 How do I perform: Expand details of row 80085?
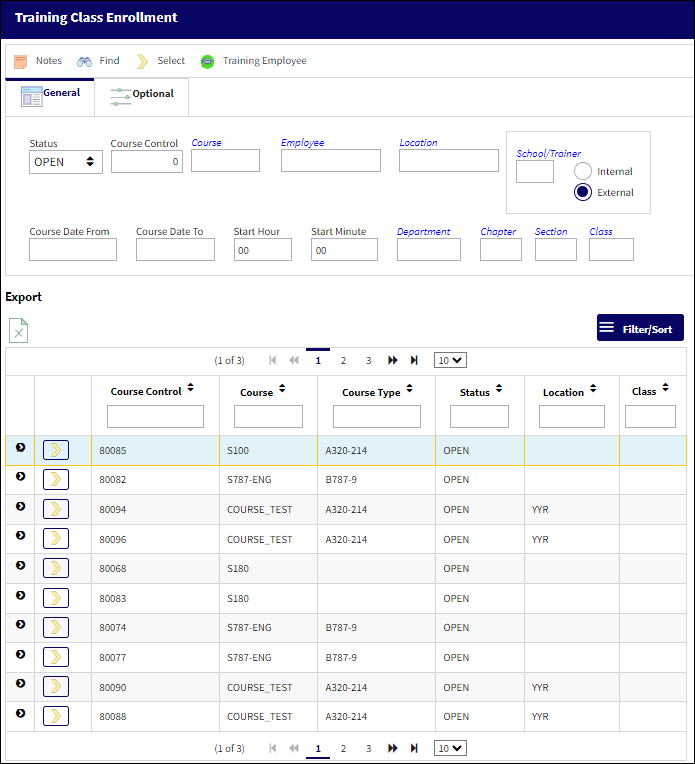point(20,447)
